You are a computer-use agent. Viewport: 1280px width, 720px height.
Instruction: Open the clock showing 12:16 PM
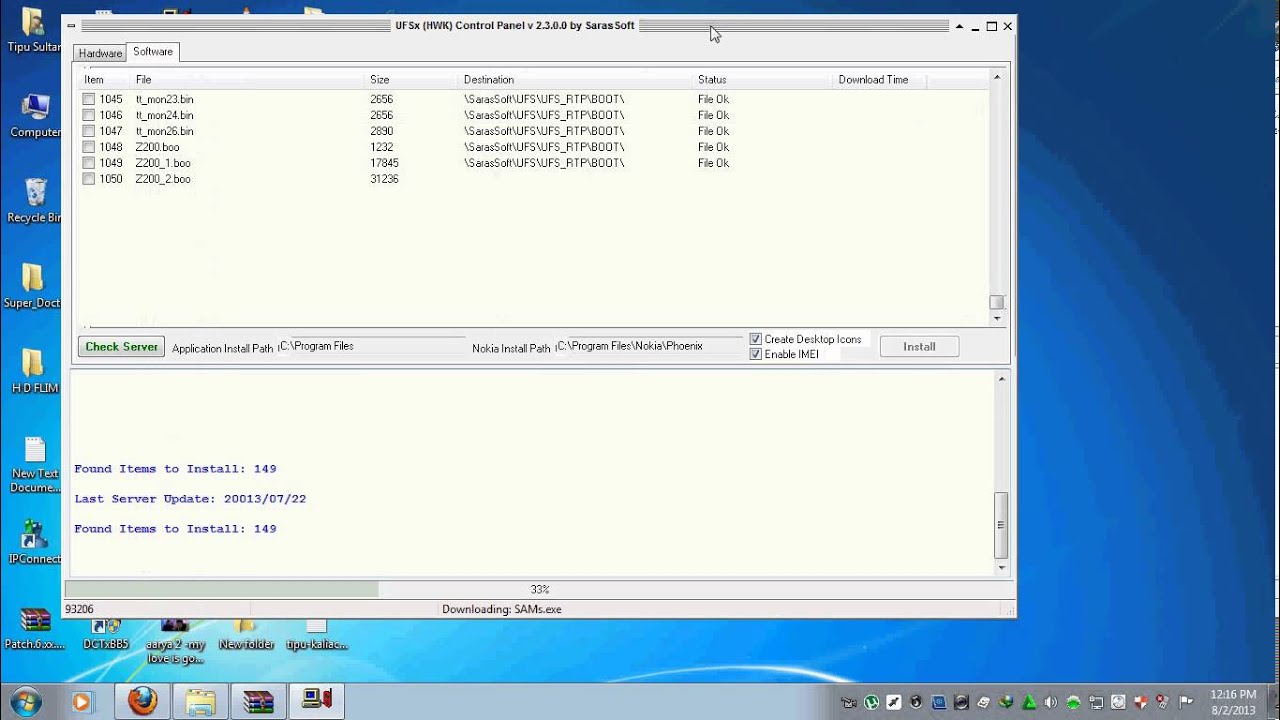click(x=1233, y=701)
